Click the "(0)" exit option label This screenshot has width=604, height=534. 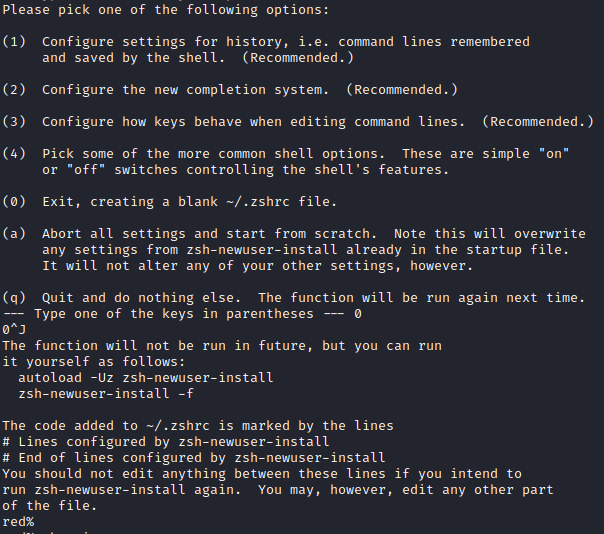tap(14, 202)
